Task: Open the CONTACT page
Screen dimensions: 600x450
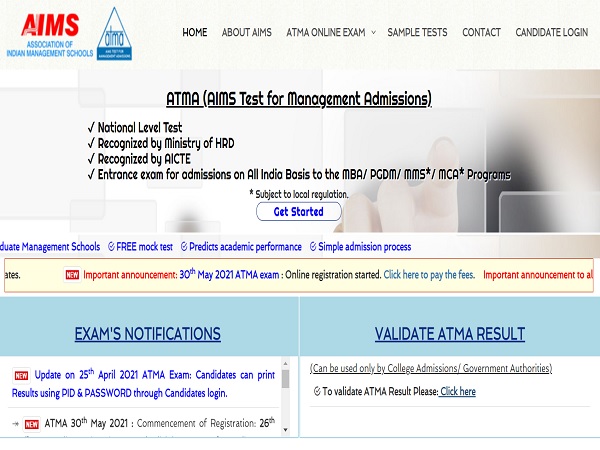Action: tap(481, 32)
